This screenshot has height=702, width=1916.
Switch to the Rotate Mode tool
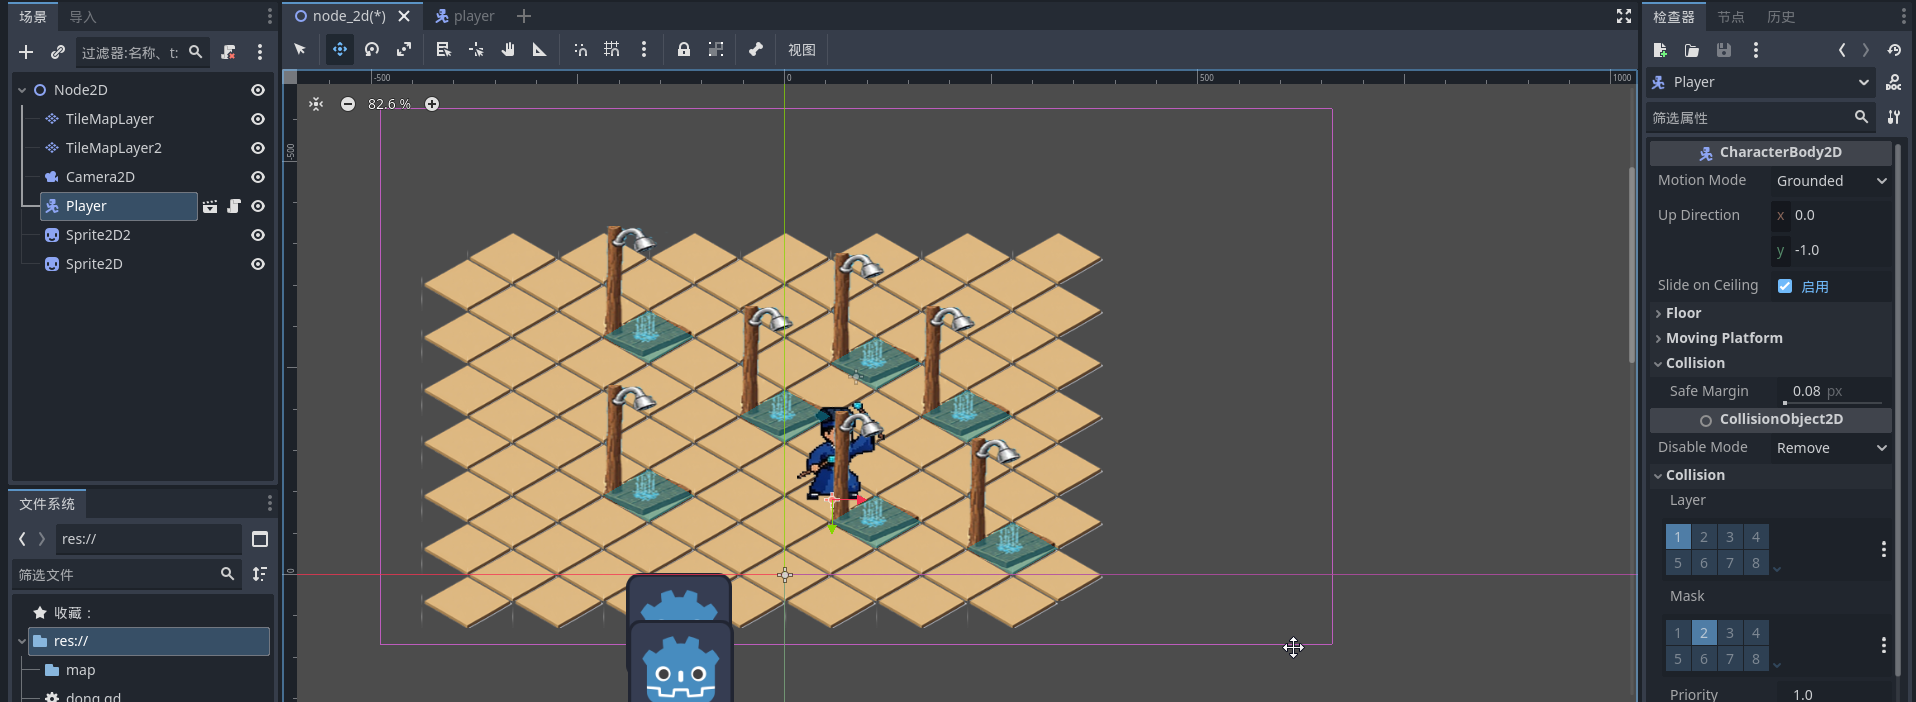click(x=372, y=49)
